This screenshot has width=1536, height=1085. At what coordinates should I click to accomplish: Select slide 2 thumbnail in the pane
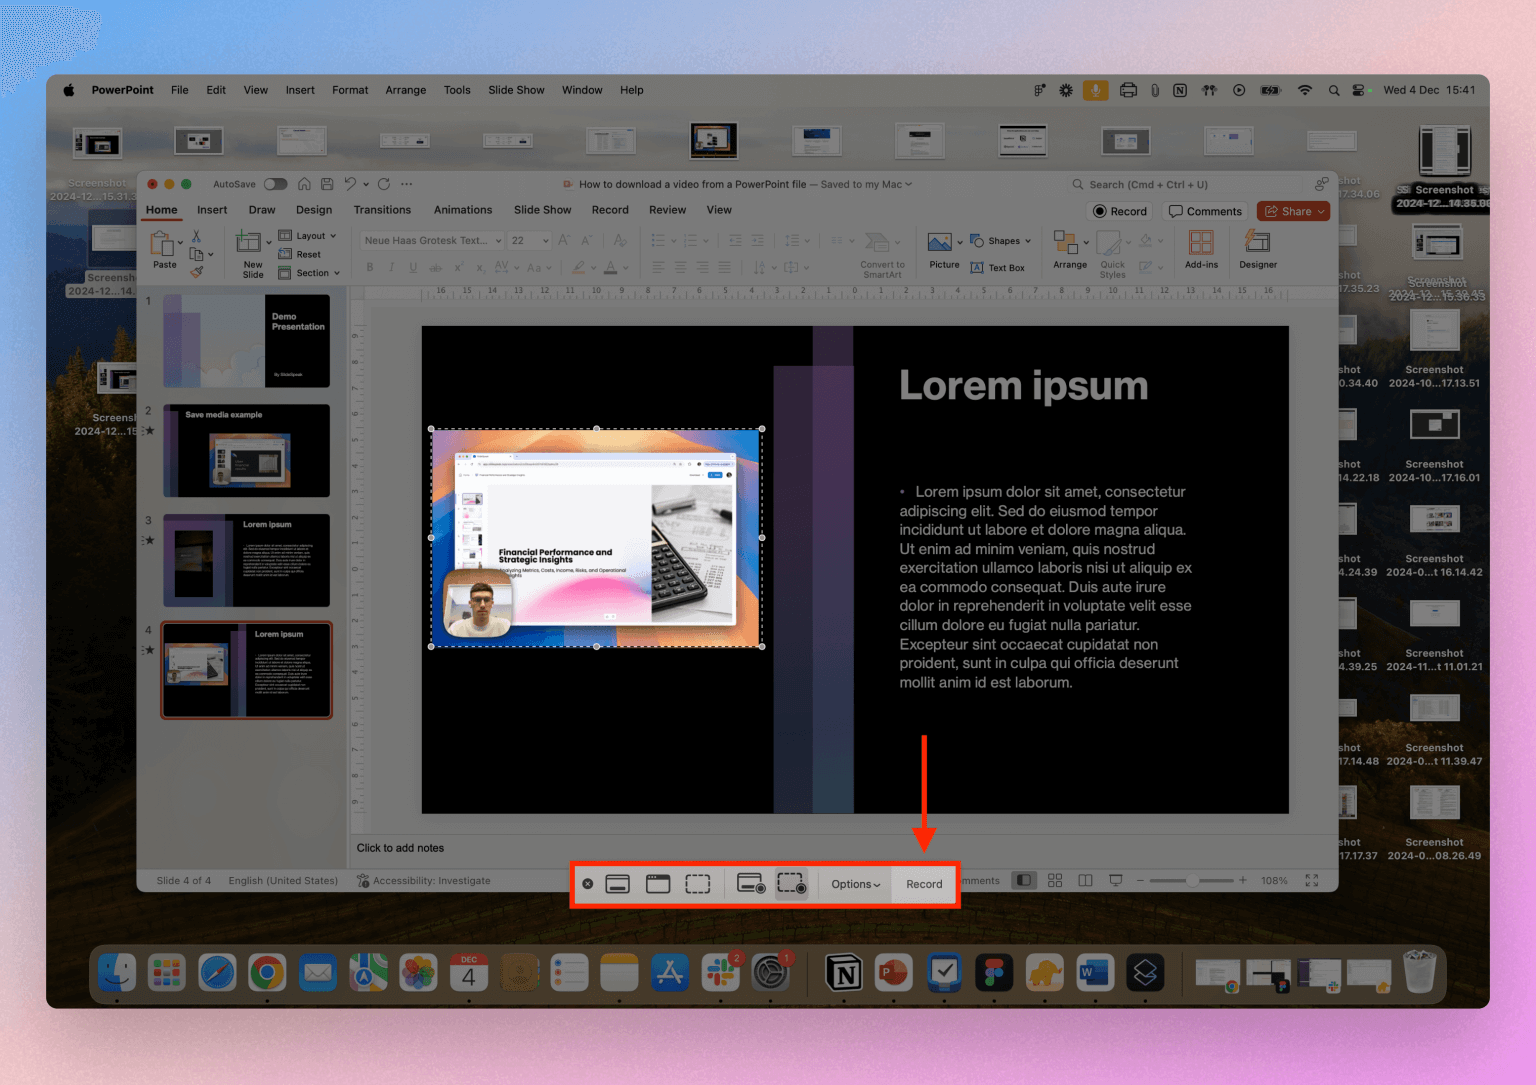tap(246, 450)
